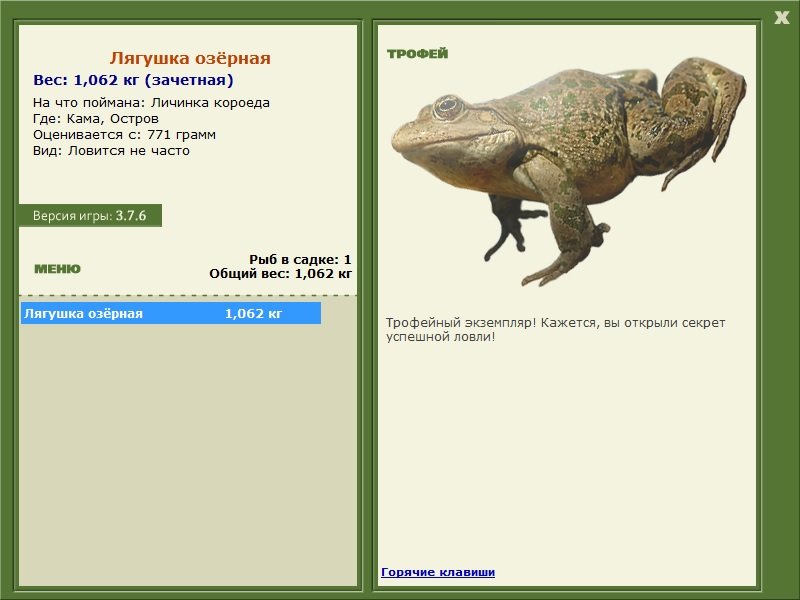
Task: Click the dashed separator above the list
Action: [x=188, y=295]
